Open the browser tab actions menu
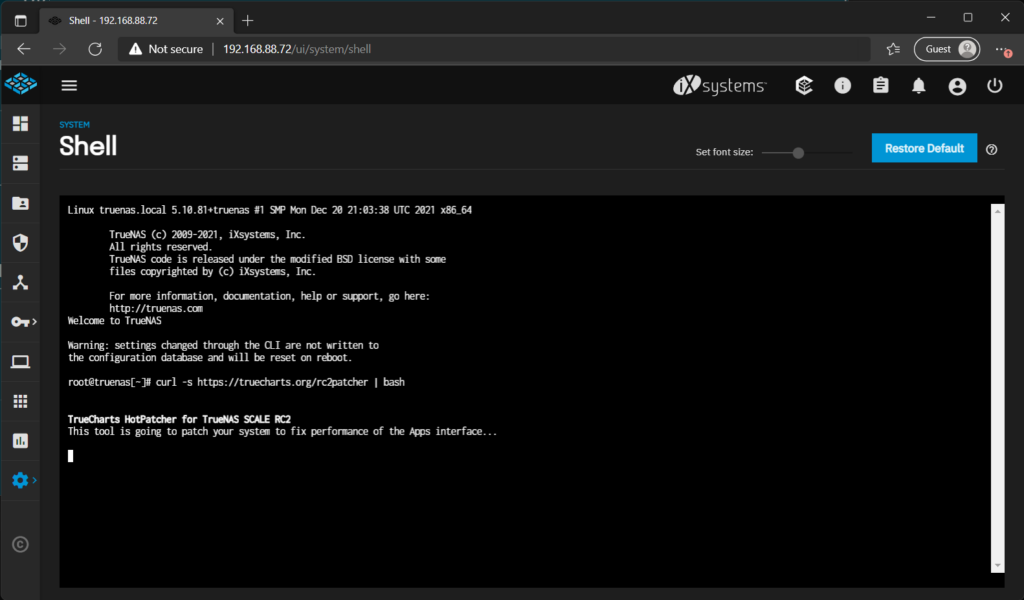The height and width of the screenshot is (600, 1024). pyautogui.click(x=20, y=21)
